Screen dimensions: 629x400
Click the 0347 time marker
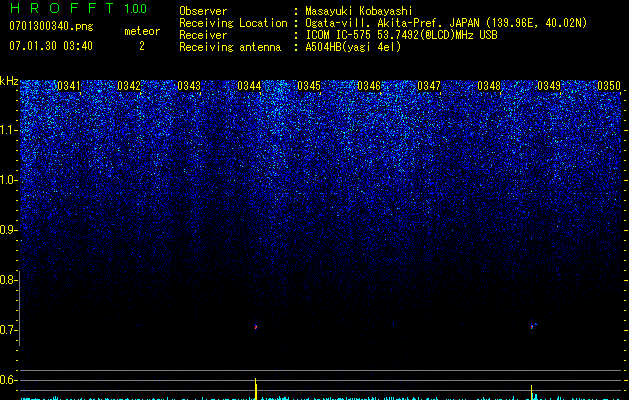429,86
